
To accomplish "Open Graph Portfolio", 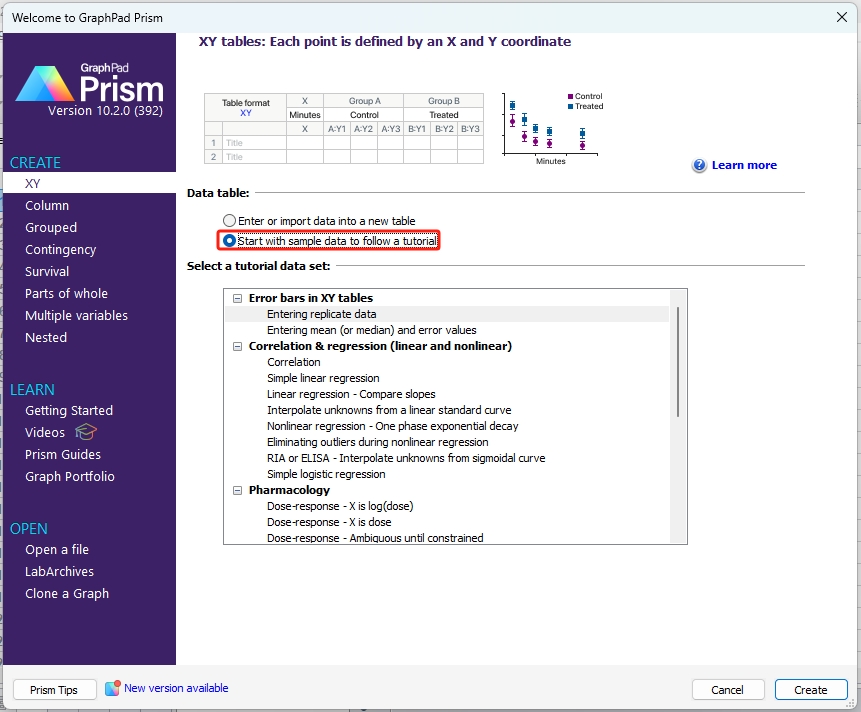I will pyautogui.click(x=70, y=476).
